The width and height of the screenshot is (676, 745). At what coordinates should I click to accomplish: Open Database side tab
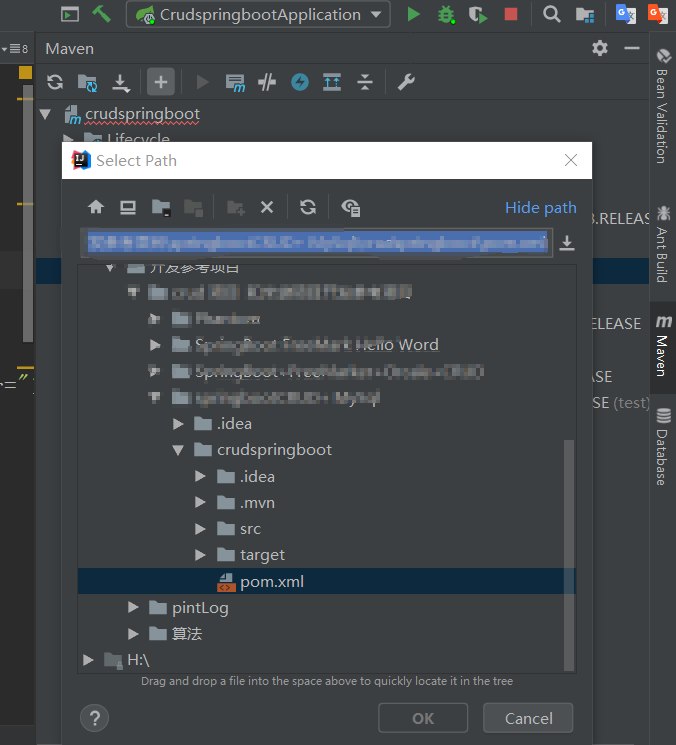pos(663,447)
